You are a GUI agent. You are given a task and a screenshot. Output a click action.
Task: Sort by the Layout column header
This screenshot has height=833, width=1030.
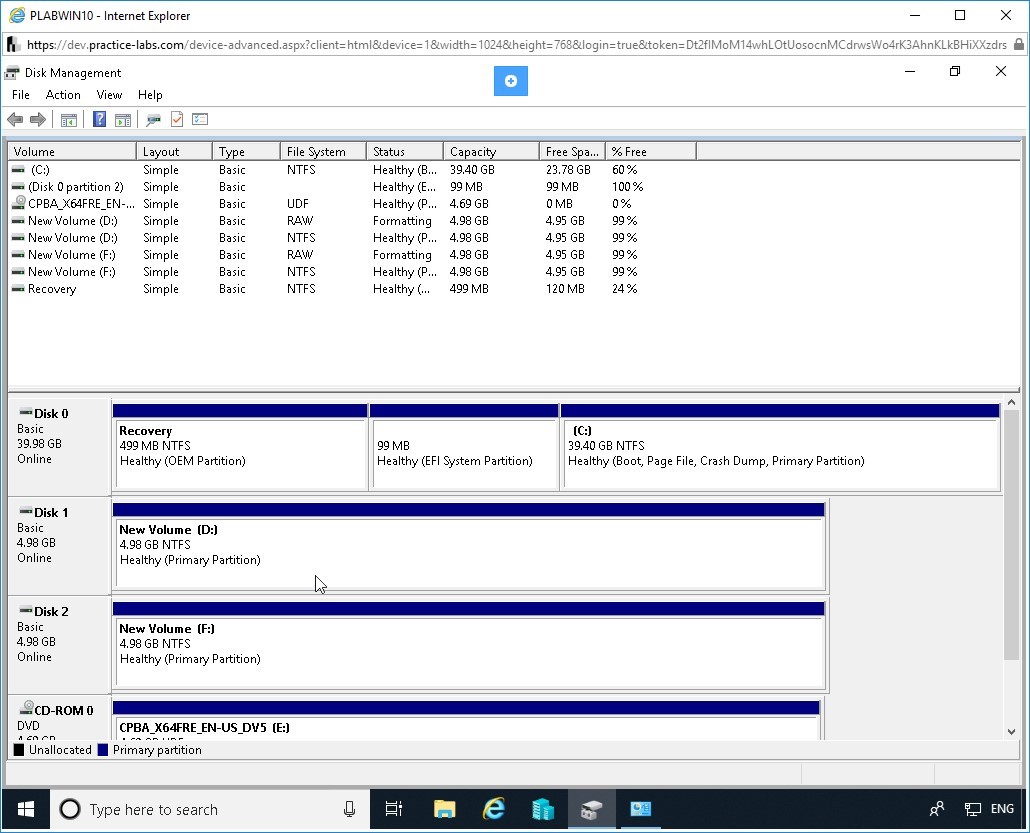(x=174, y=152)
